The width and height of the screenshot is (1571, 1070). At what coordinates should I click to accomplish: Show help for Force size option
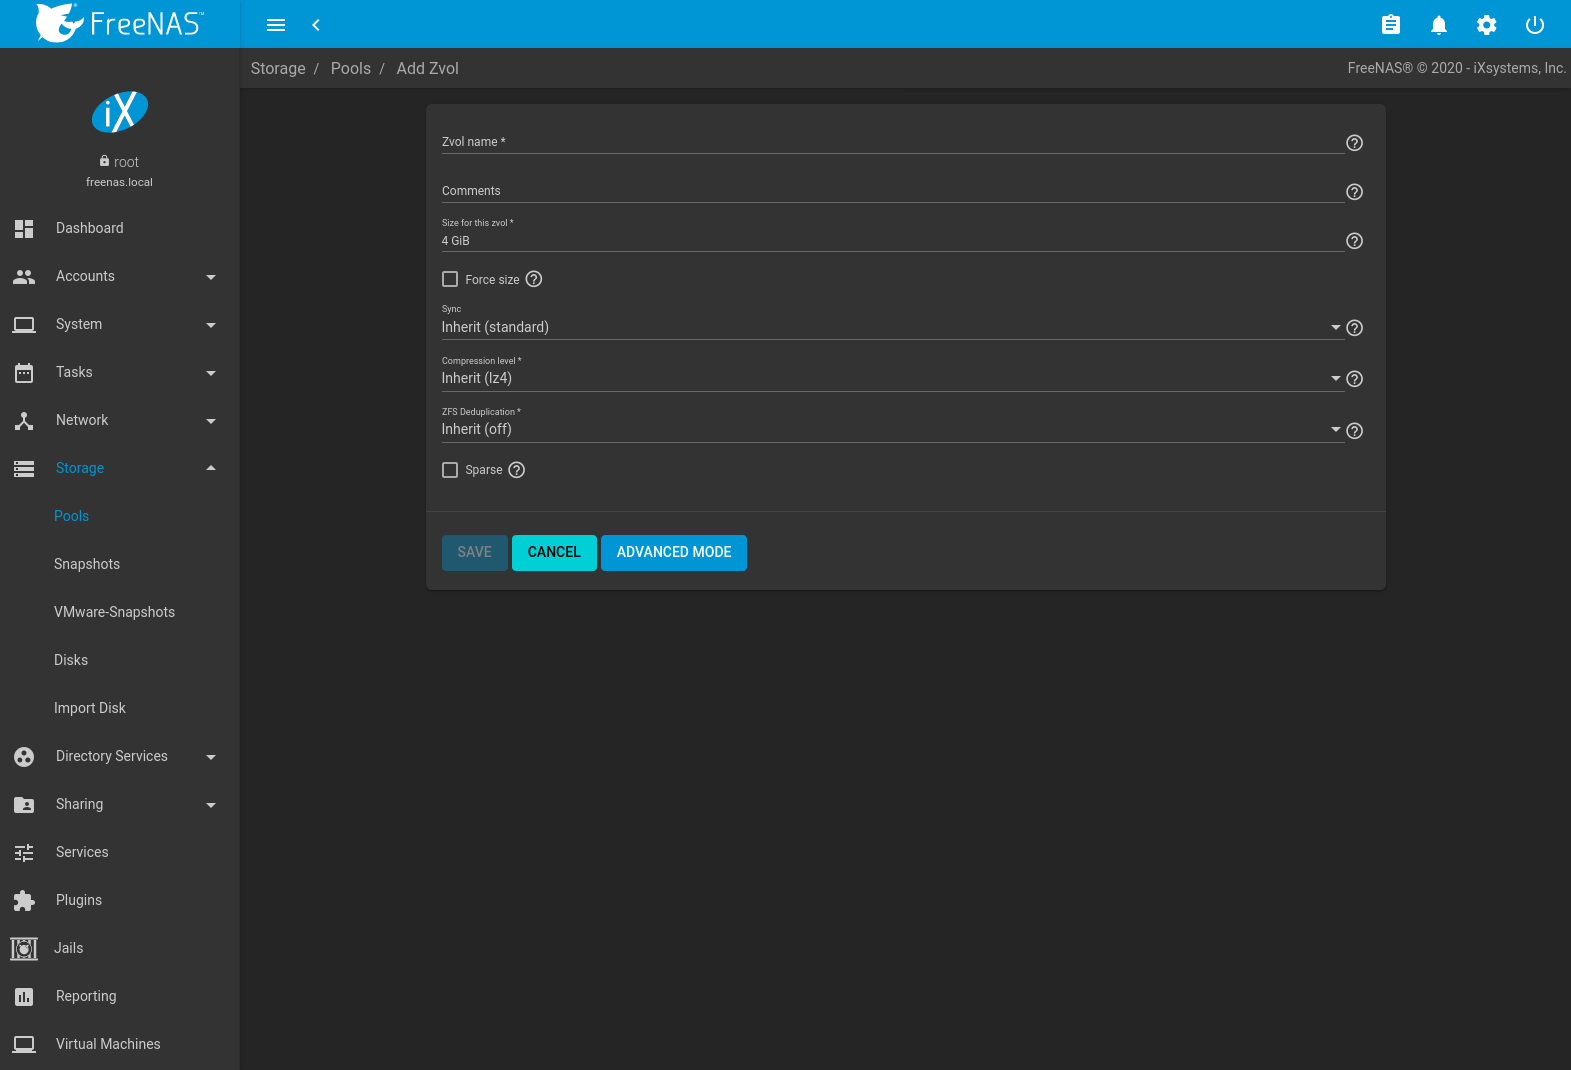click(x=534, y=279)
